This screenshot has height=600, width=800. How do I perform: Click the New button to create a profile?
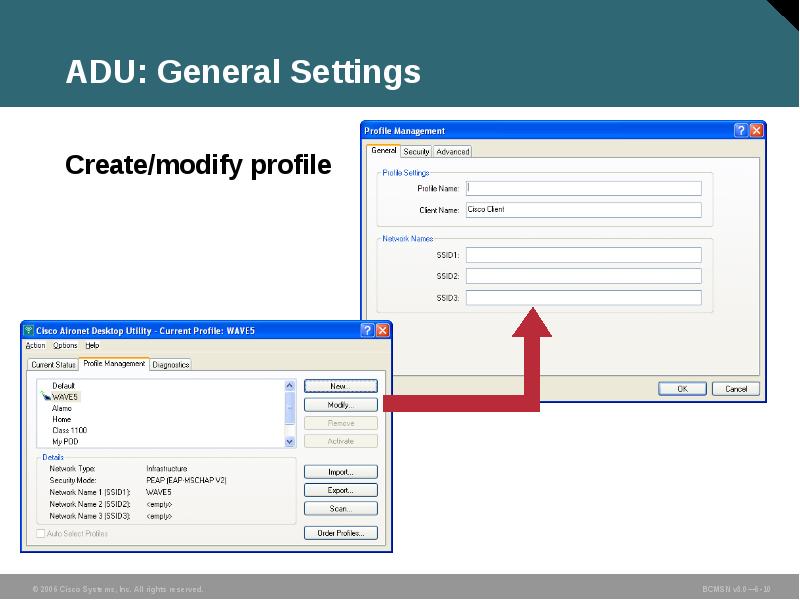click(x=340, y=385)
